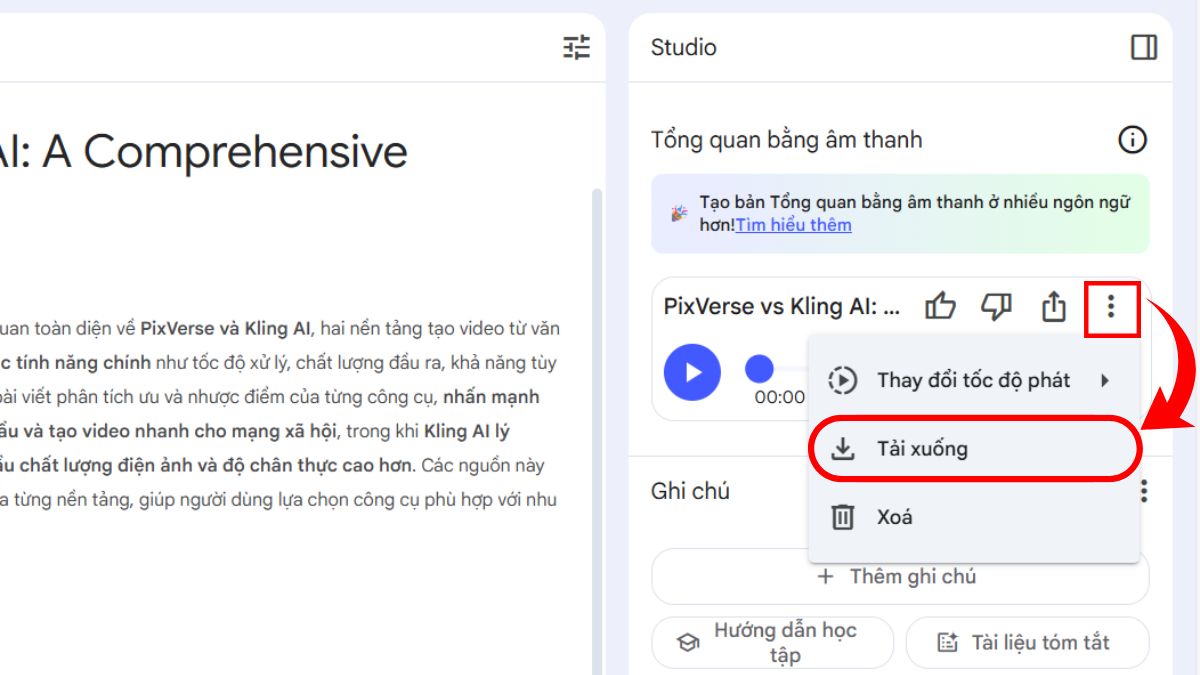Open the audio three-dot more menu
This screenshot has width=1200, height=675.
click(x=1110, y=307)
